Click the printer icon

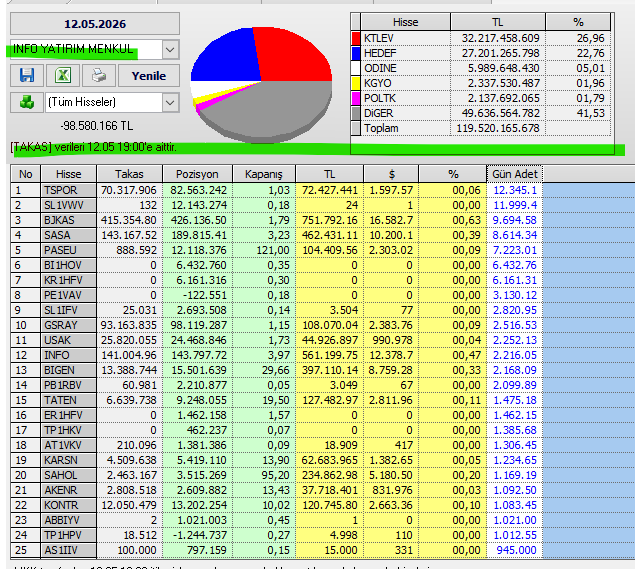click(99, 75)
